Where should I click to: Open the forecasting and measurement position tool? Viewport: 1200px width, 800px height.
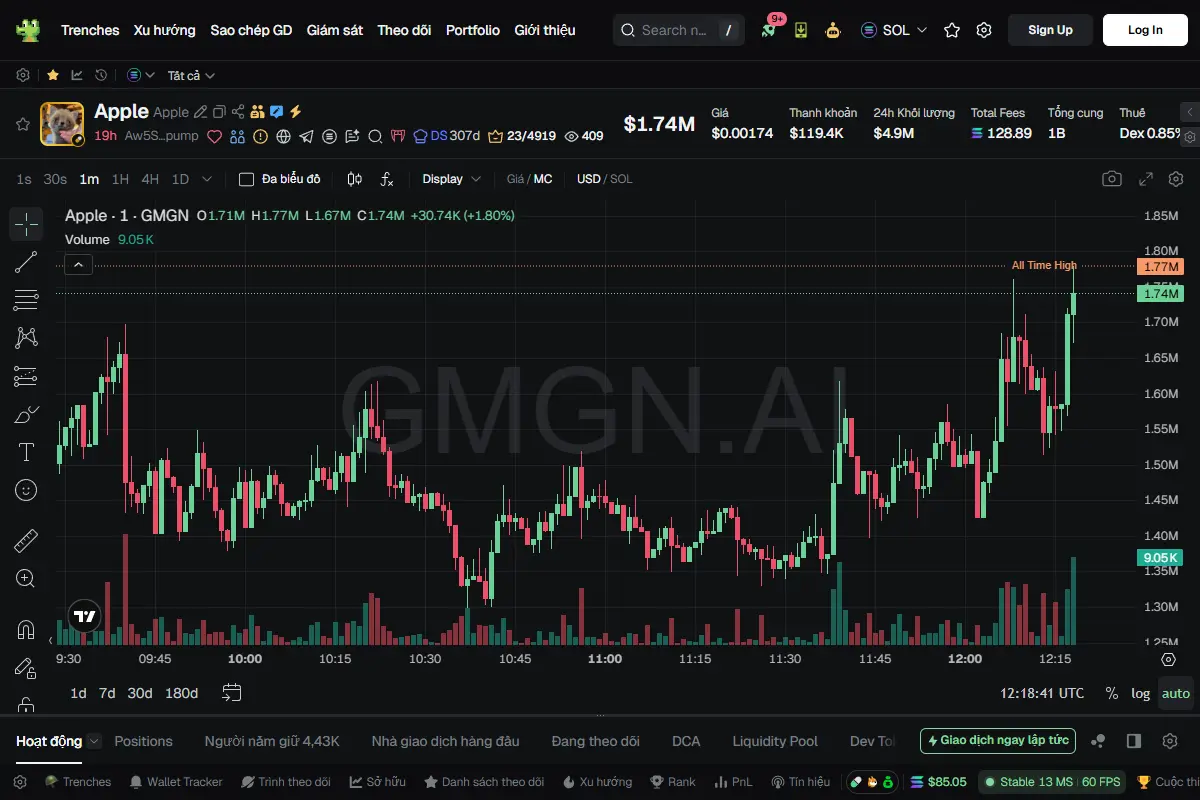pos(26,376)
